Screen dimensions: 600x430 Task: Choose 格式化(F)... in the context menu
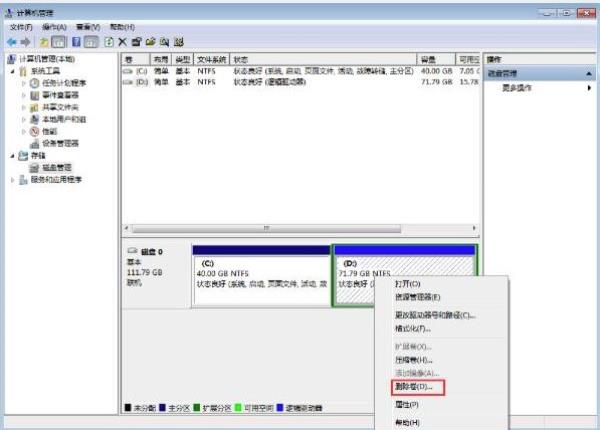click(x=413, y=328)
